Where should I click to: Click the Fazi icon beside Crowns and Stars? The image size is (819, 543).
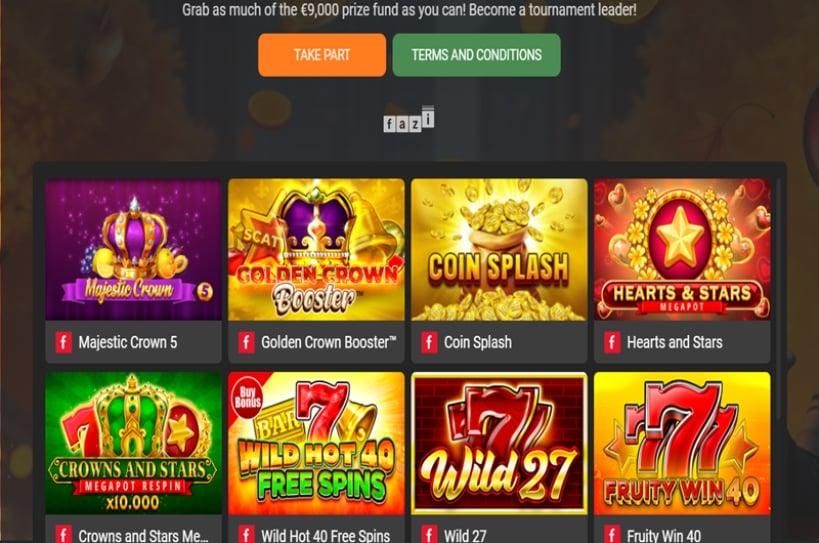click(x=64, y=534)
